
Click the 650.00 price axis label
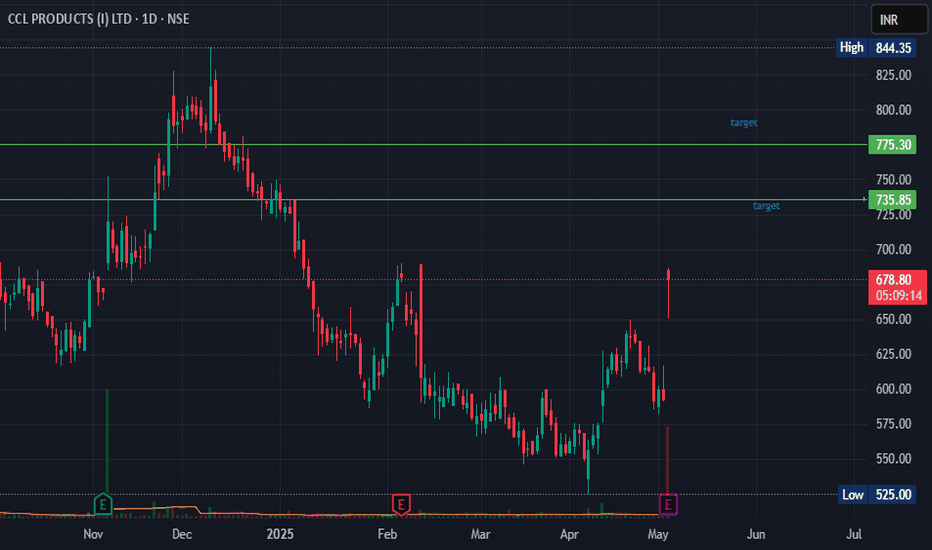click(893, 319)
